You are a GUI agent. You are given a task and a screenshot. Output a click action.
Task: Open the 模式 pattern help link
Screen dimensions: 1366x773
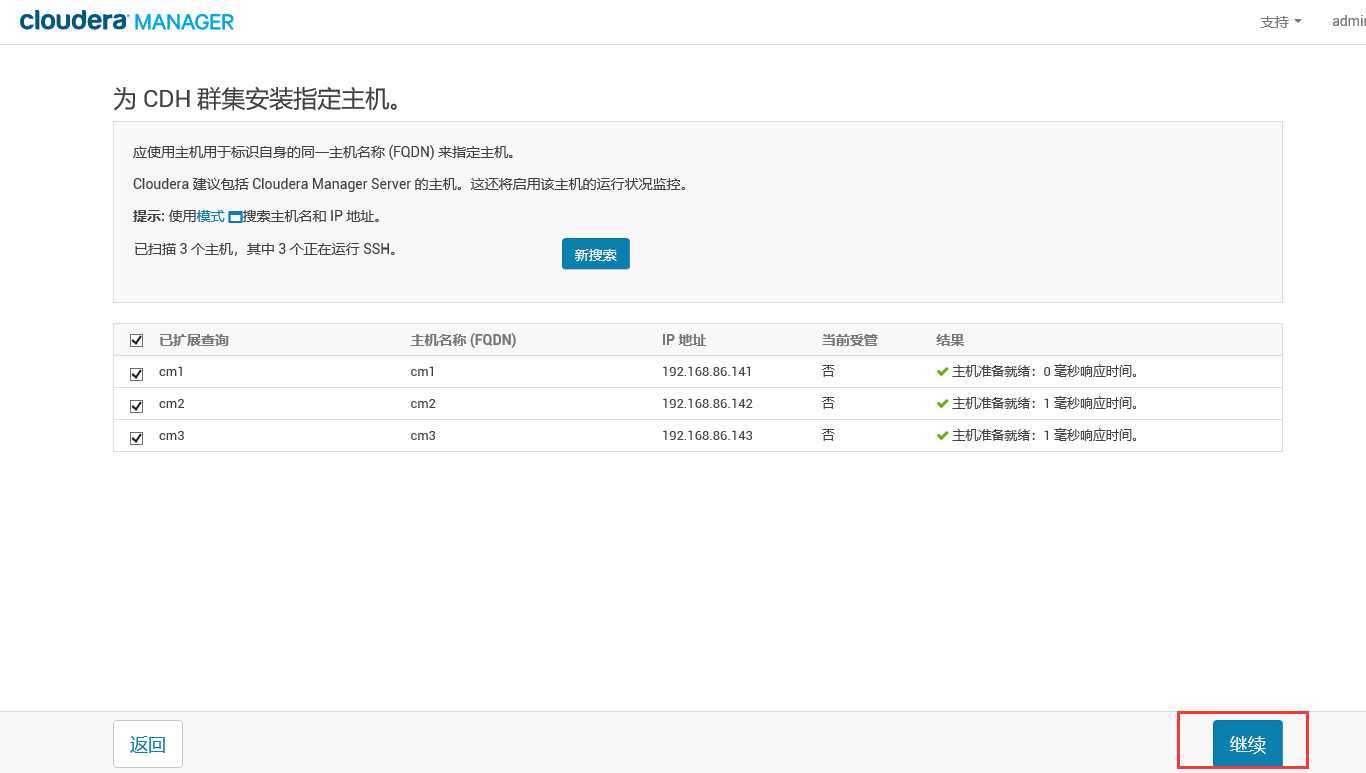point(211,216)
